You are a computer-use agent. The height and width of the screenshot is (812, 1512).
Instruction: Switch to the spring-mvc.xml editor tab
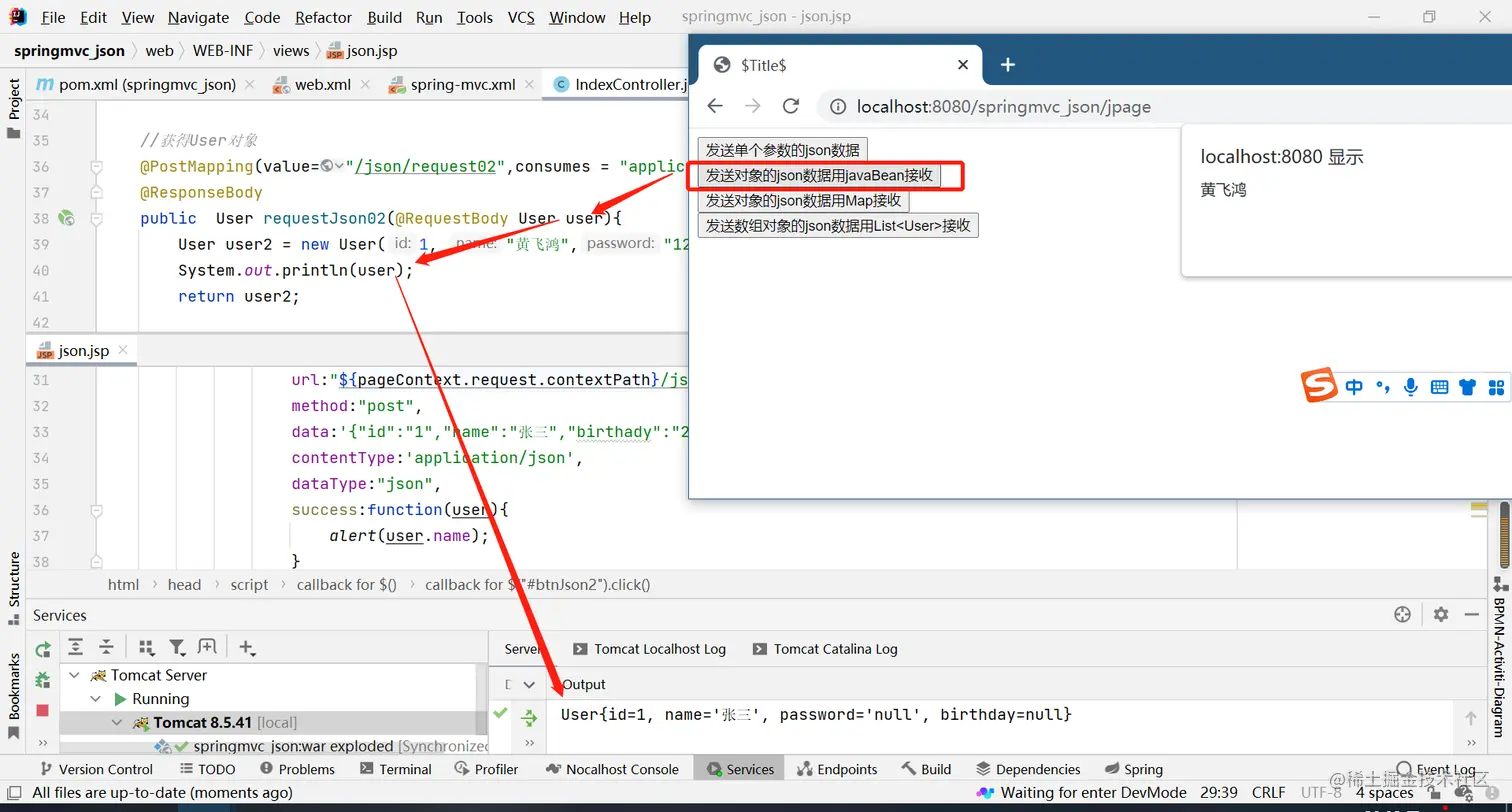(463, 85)
